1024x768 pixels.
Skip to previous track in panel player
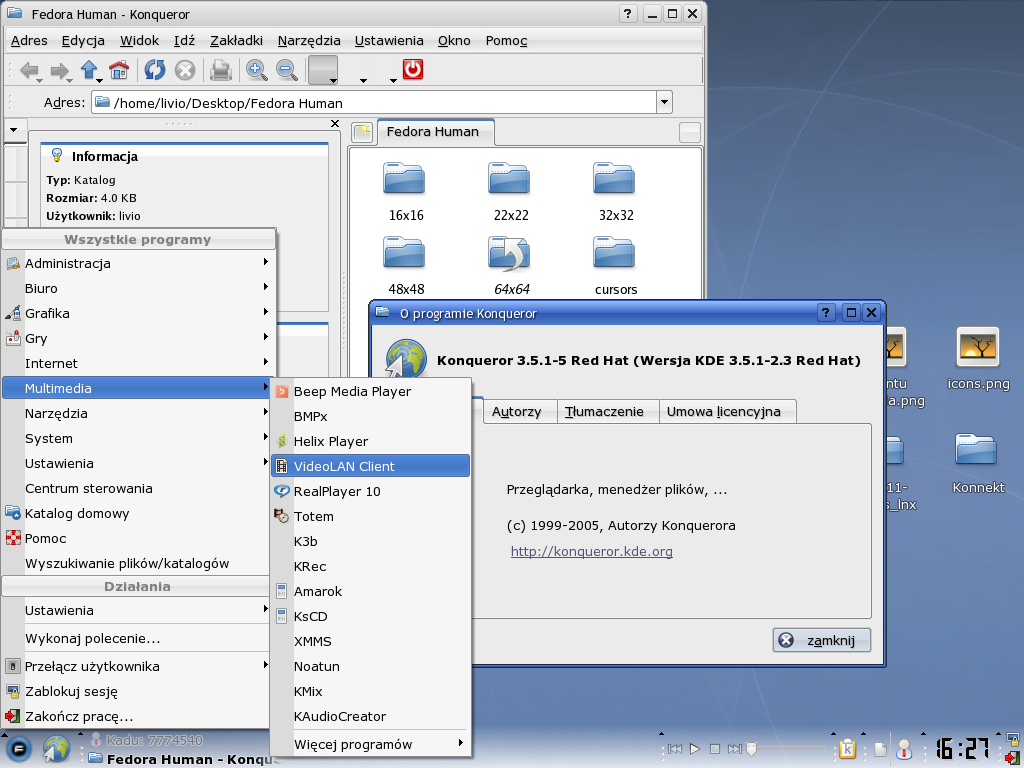pos(675,749)
